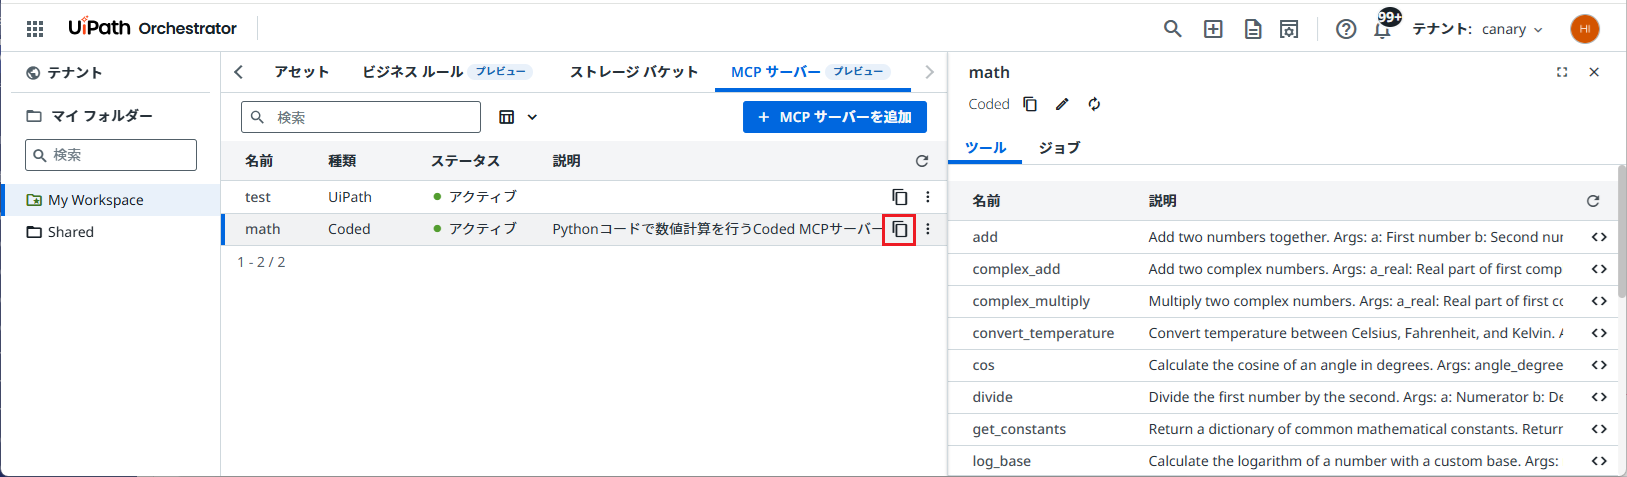Open the search magnifier in the header
This screenshot has width=1627, height=477.
coord(1173,29)
